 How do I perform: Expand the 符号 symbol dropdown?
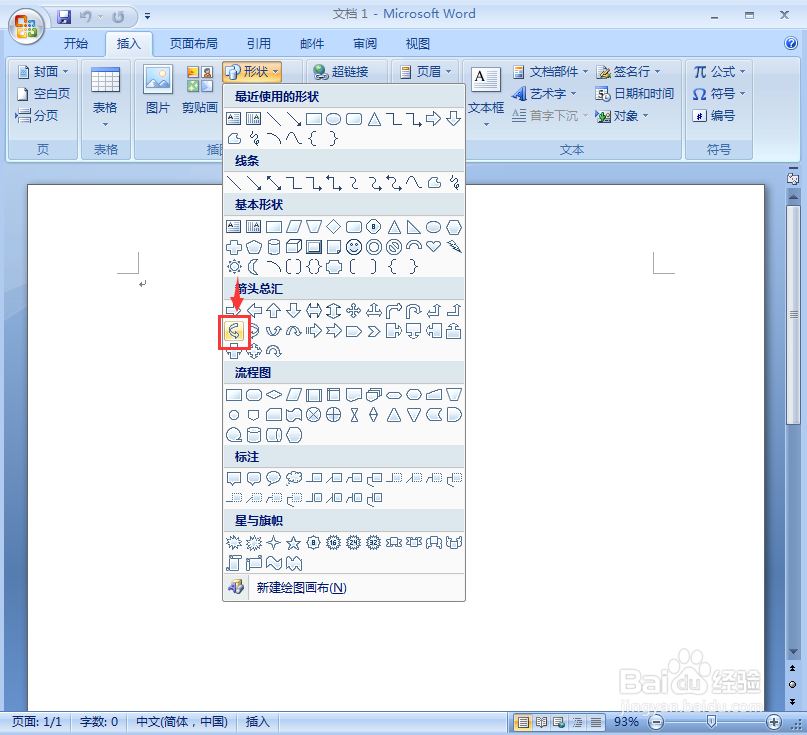tap(718, 94)
